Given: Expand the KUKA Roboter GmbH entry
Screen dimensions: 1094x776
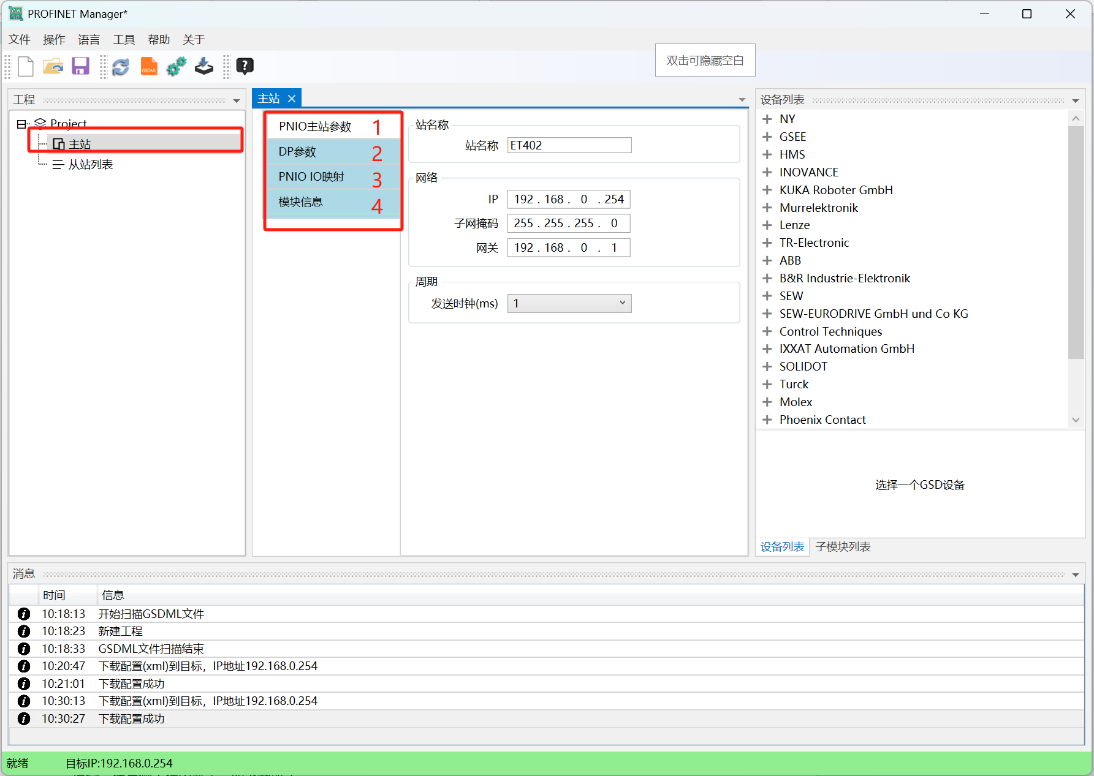Looking at the screenshot, I should pyautogui.click(x=767, y=190).
